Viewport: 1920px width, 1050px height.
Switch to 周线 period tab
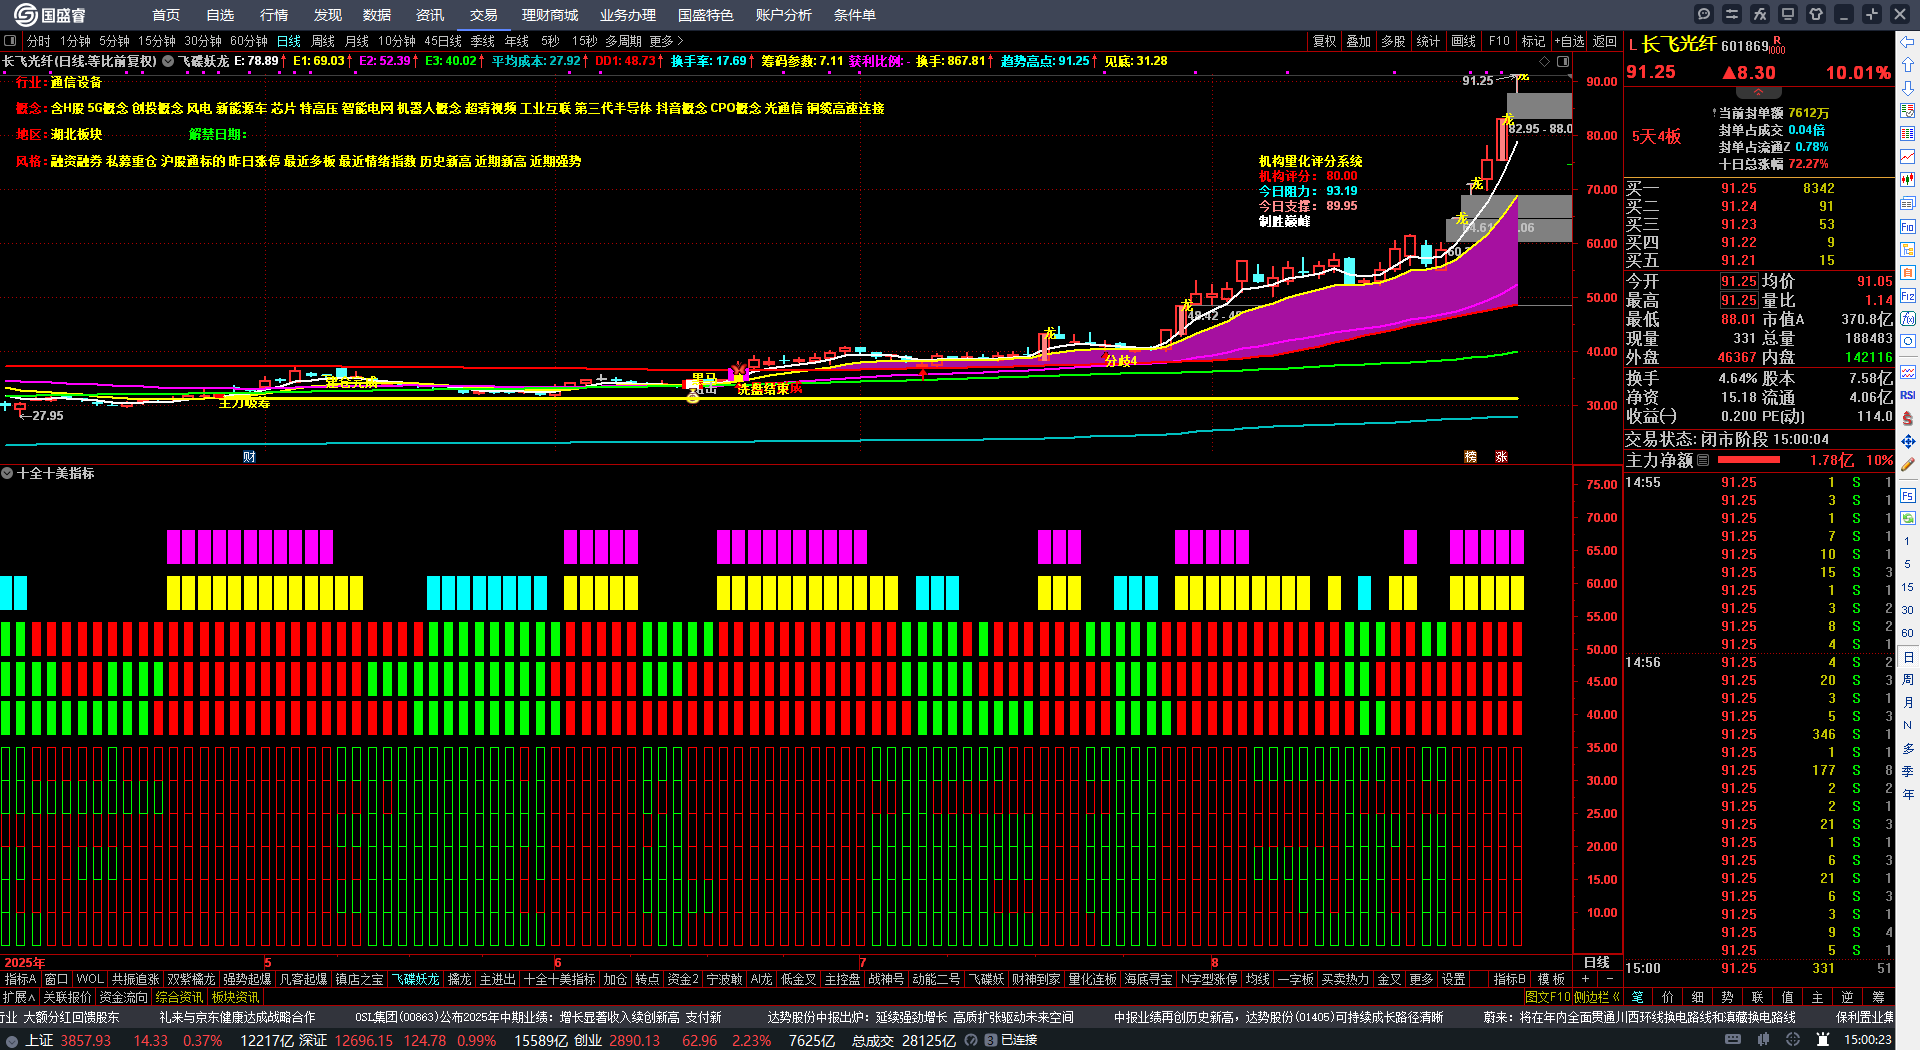coord(323,41)
